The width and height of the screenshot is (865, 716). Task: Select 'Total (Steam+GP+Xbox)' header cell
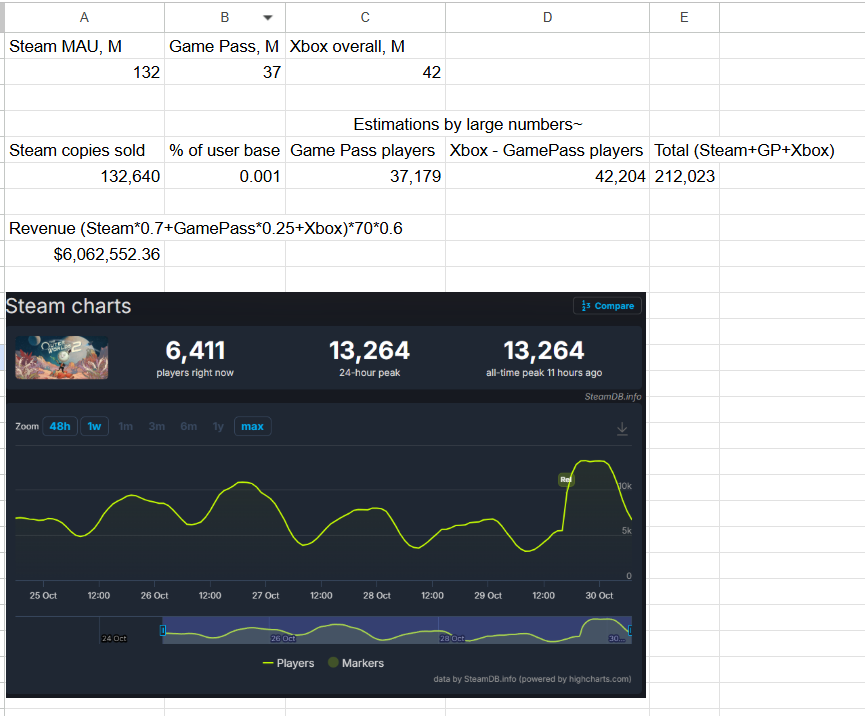click(744, 150)
